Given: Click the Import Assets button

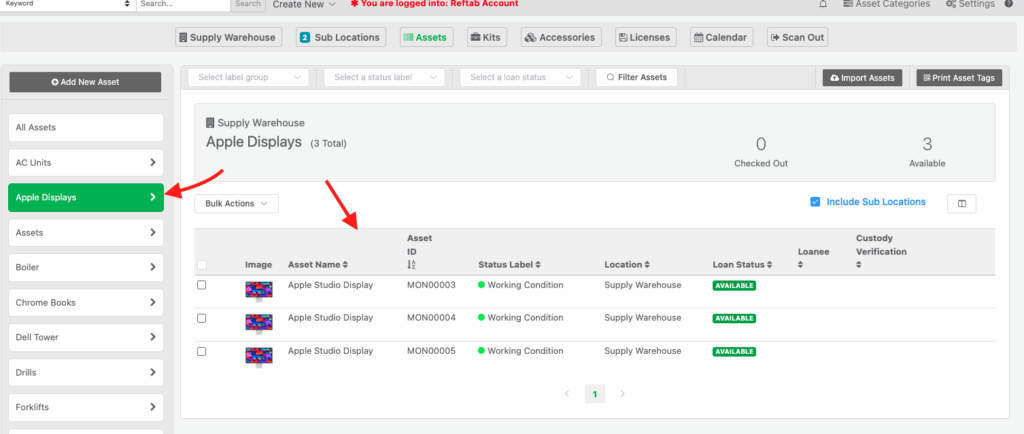Looking at the screenshot, I should click(x=863, y=78).
